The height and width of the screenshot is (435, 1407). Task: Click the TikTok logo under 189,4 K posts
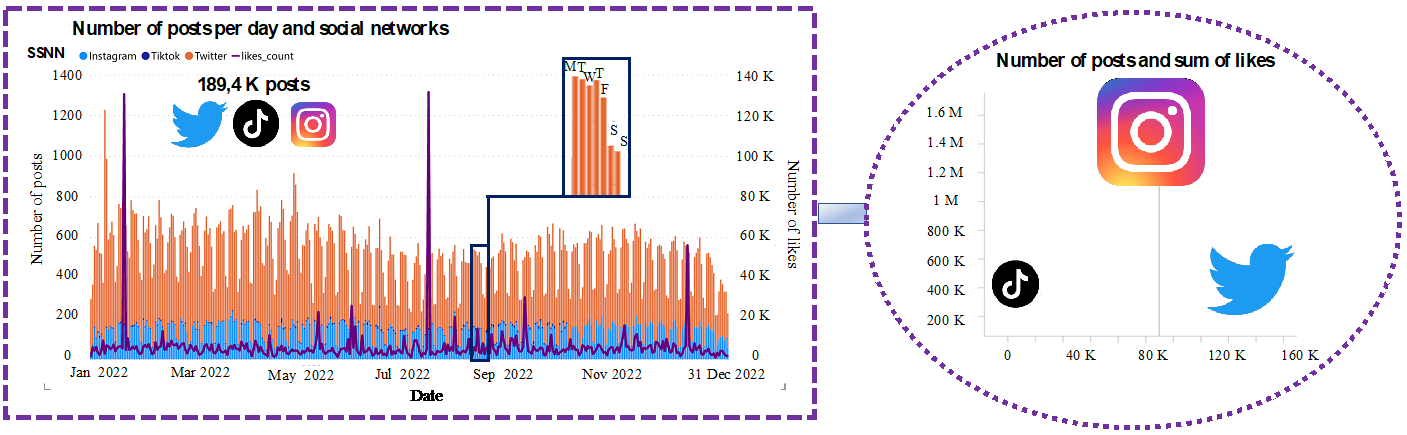point(256,124)
